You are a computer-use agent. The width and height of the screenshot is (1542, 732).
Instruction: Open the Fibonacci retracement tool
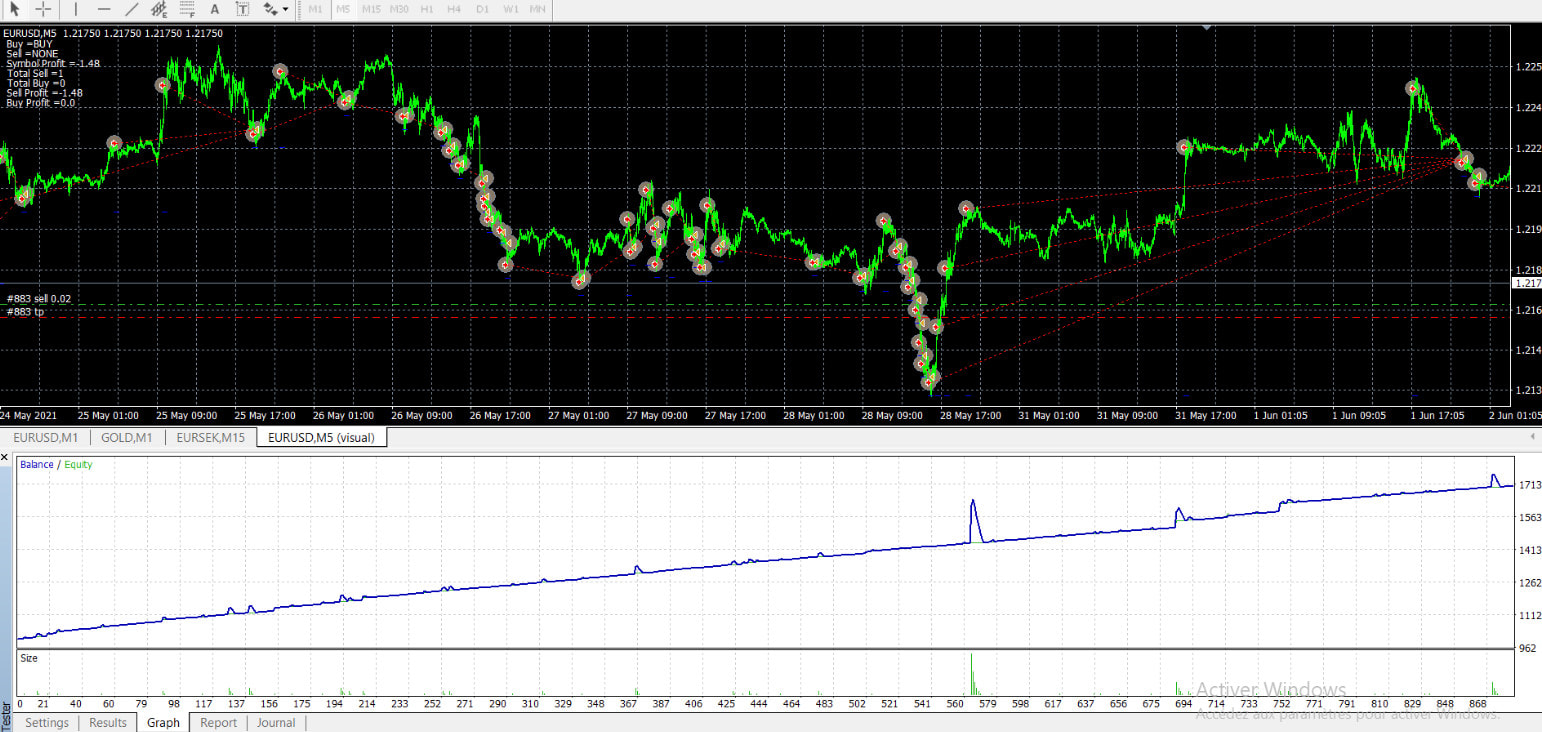(188, 10)
